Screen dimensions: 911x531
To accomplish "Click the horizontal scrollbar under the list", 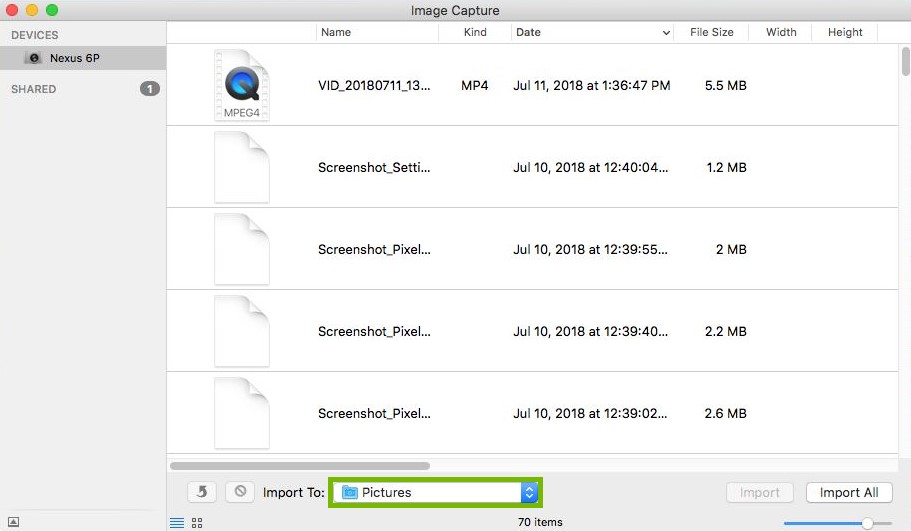I will tap(300, 466).
